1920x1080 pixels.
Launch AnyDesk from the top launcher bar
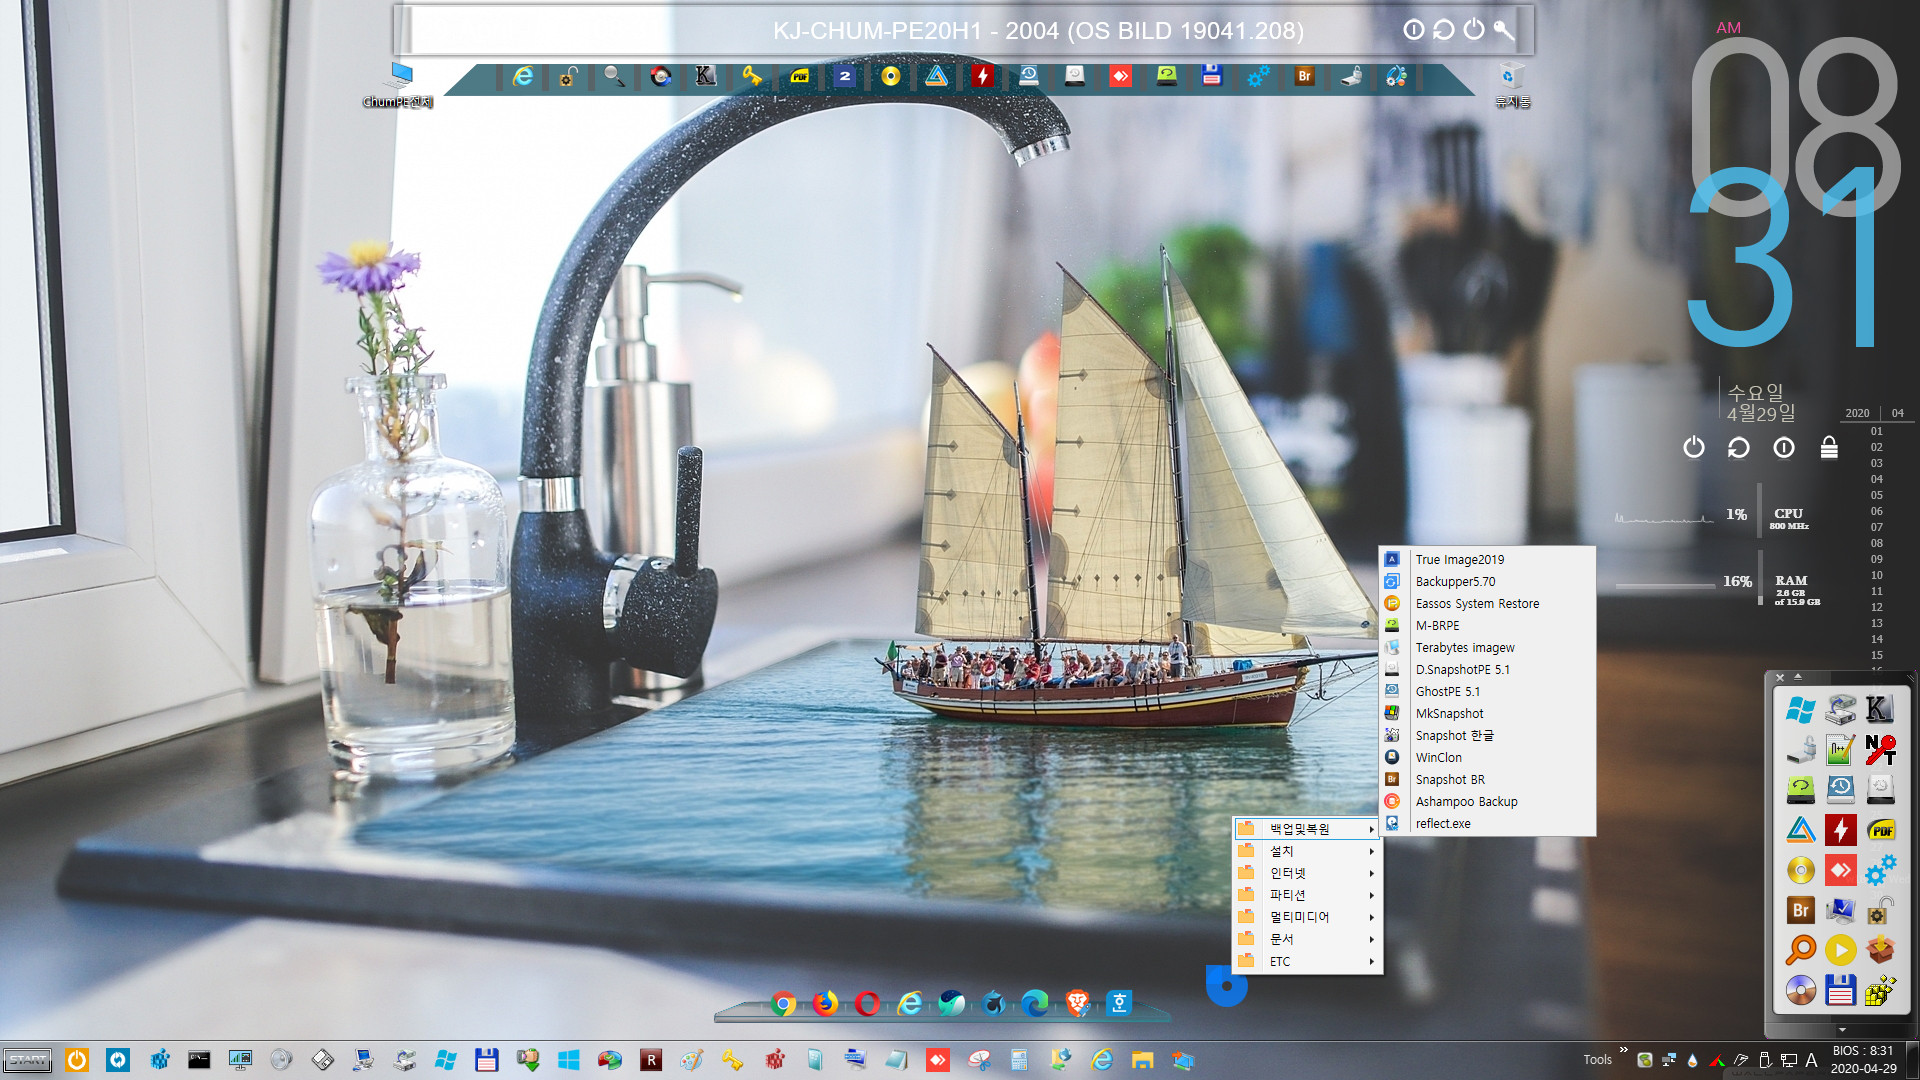[1120, 76]
